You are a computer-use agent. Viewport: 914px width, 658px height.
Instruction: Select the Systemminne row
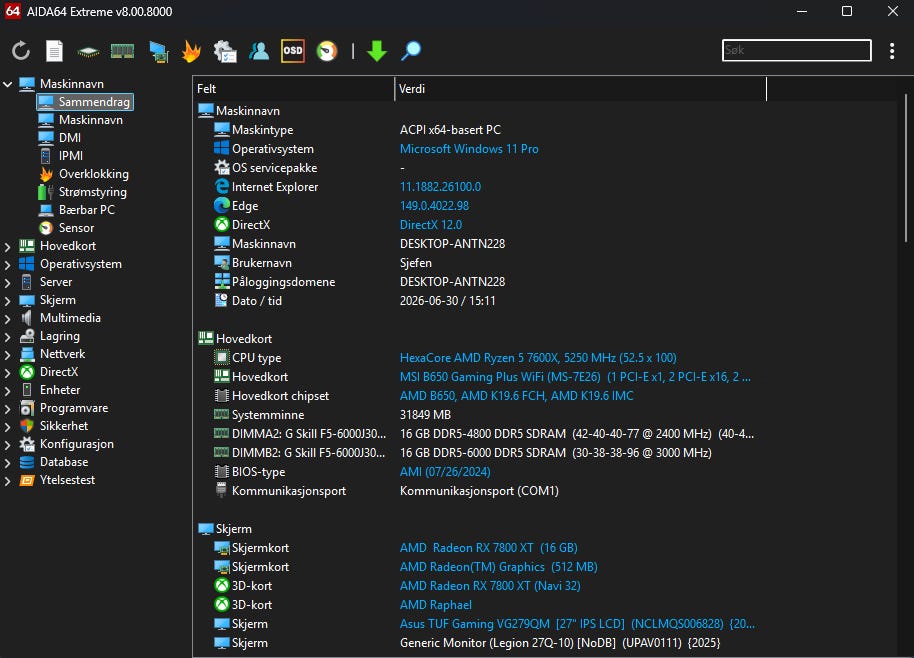tap(479, 415)
